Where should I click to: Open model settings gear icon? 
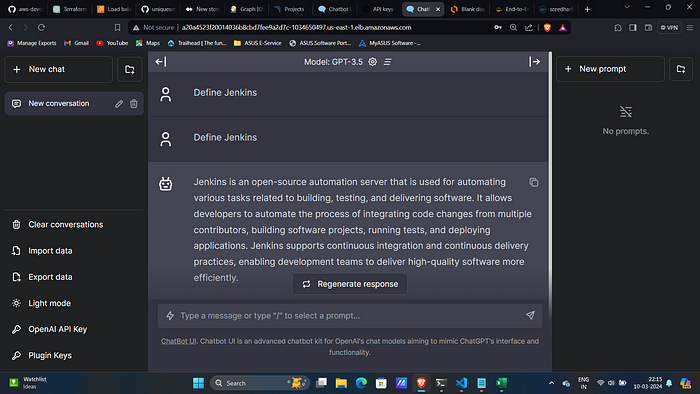(x=372, y=62)
